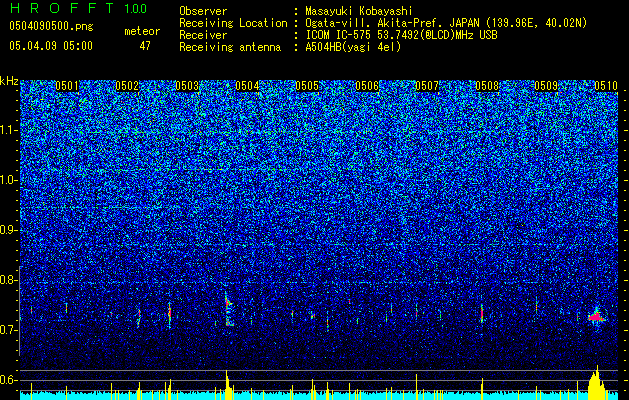Click the 0502 time marker

[127, 86]
